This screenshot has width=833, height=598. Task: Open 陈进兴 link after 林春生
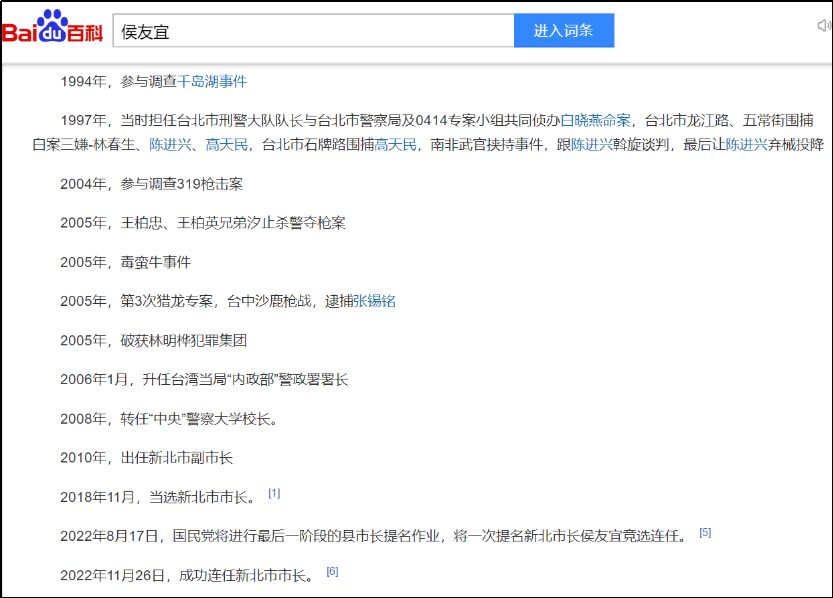point(170,144)
